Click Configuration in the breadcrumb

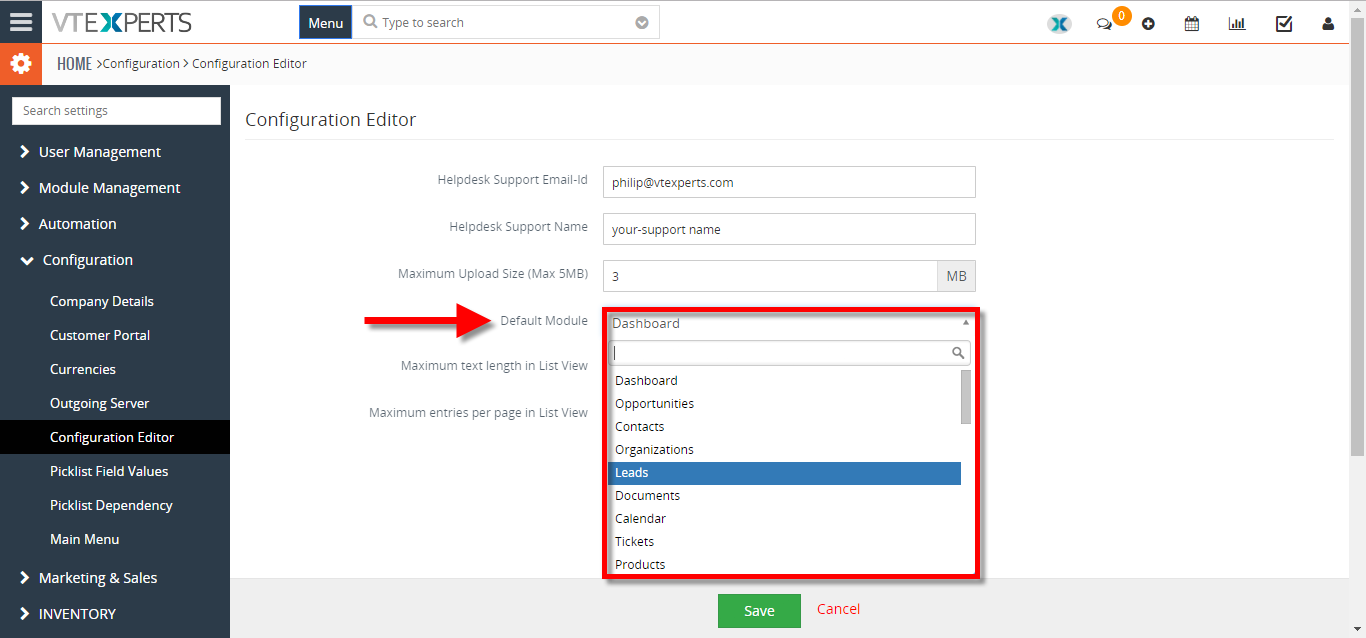coord(141,64)
